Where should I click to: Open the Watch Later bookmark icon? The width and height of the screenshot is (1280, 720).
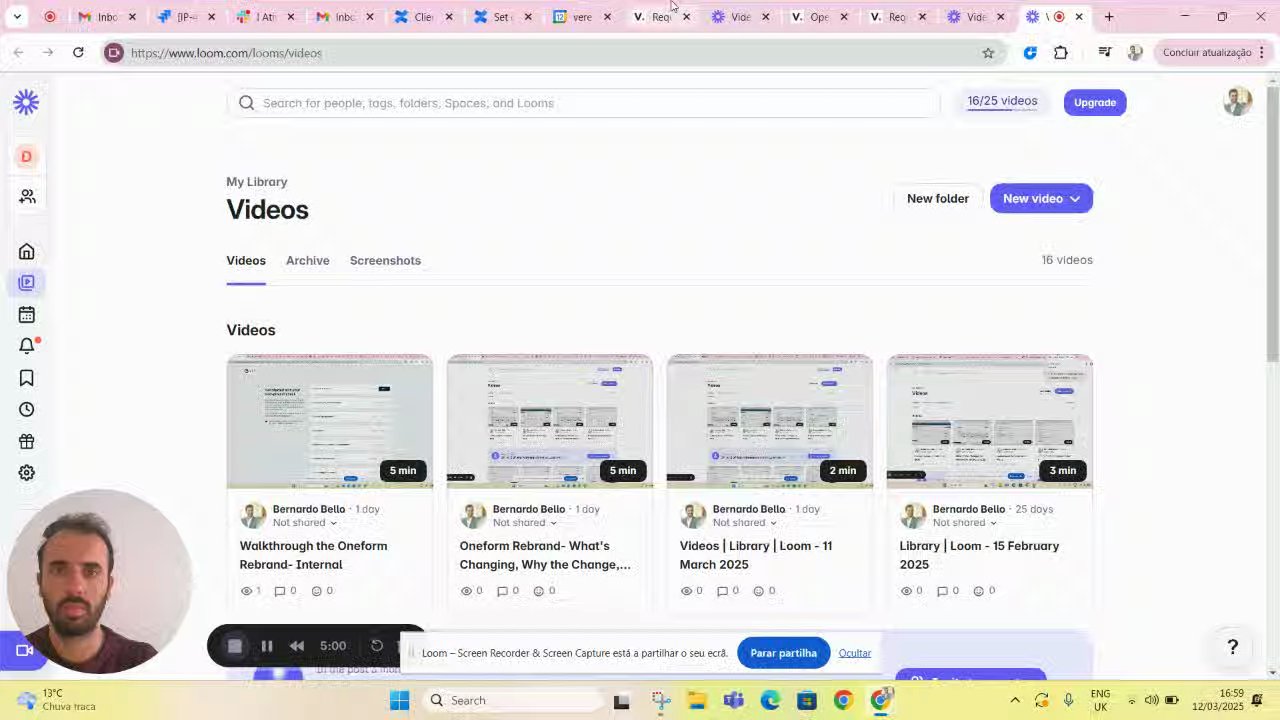[x=27, y=378]
